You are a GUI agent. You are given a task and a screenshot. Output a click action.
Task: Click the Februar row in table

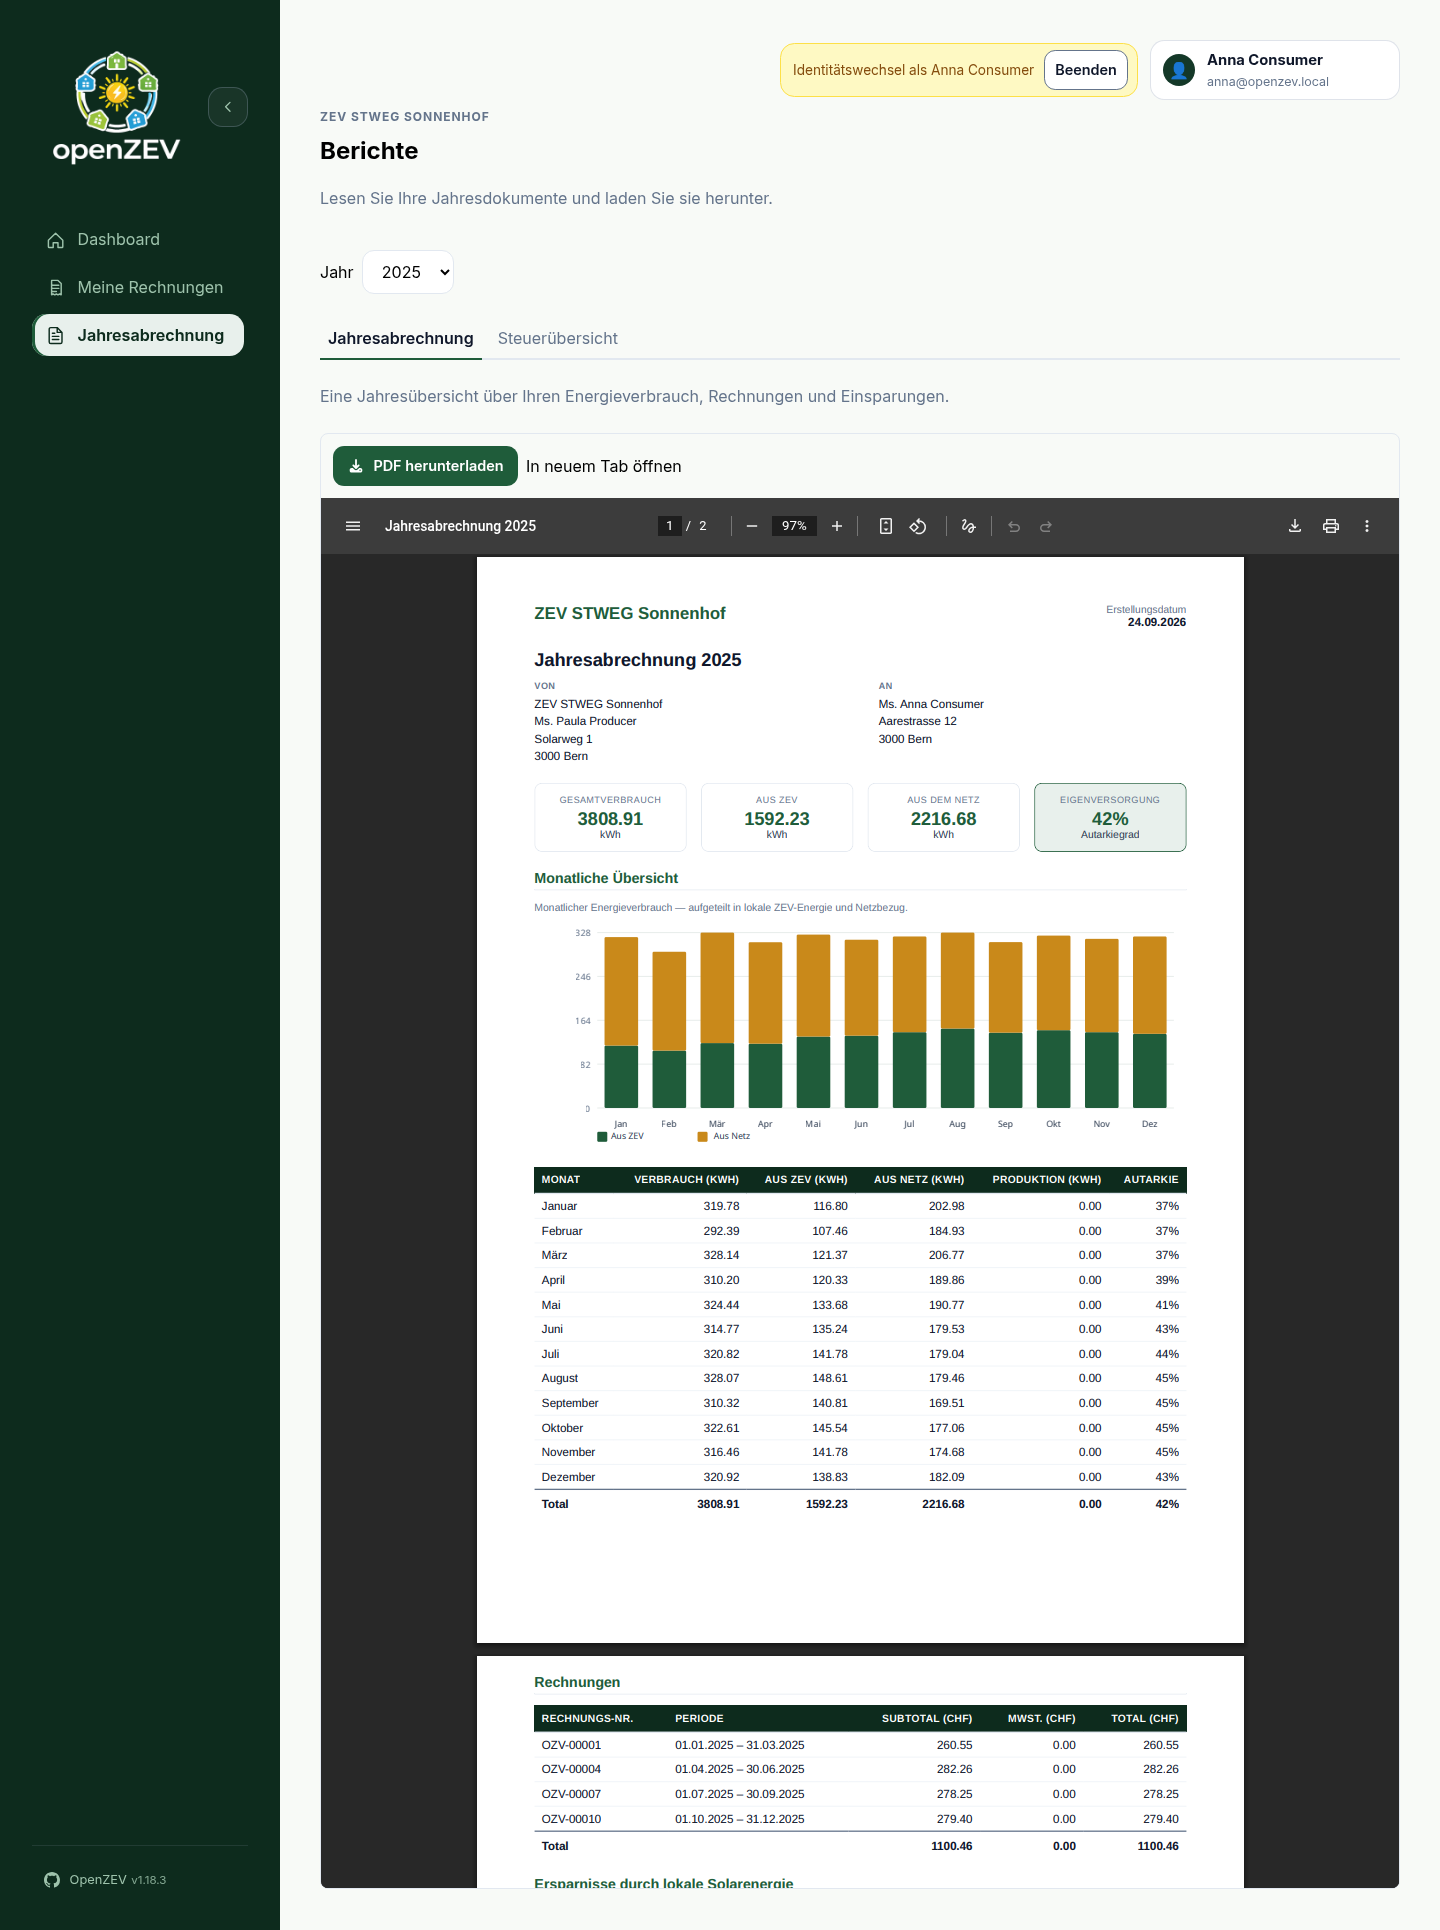pyautogui.click(x=860, y=1231)
